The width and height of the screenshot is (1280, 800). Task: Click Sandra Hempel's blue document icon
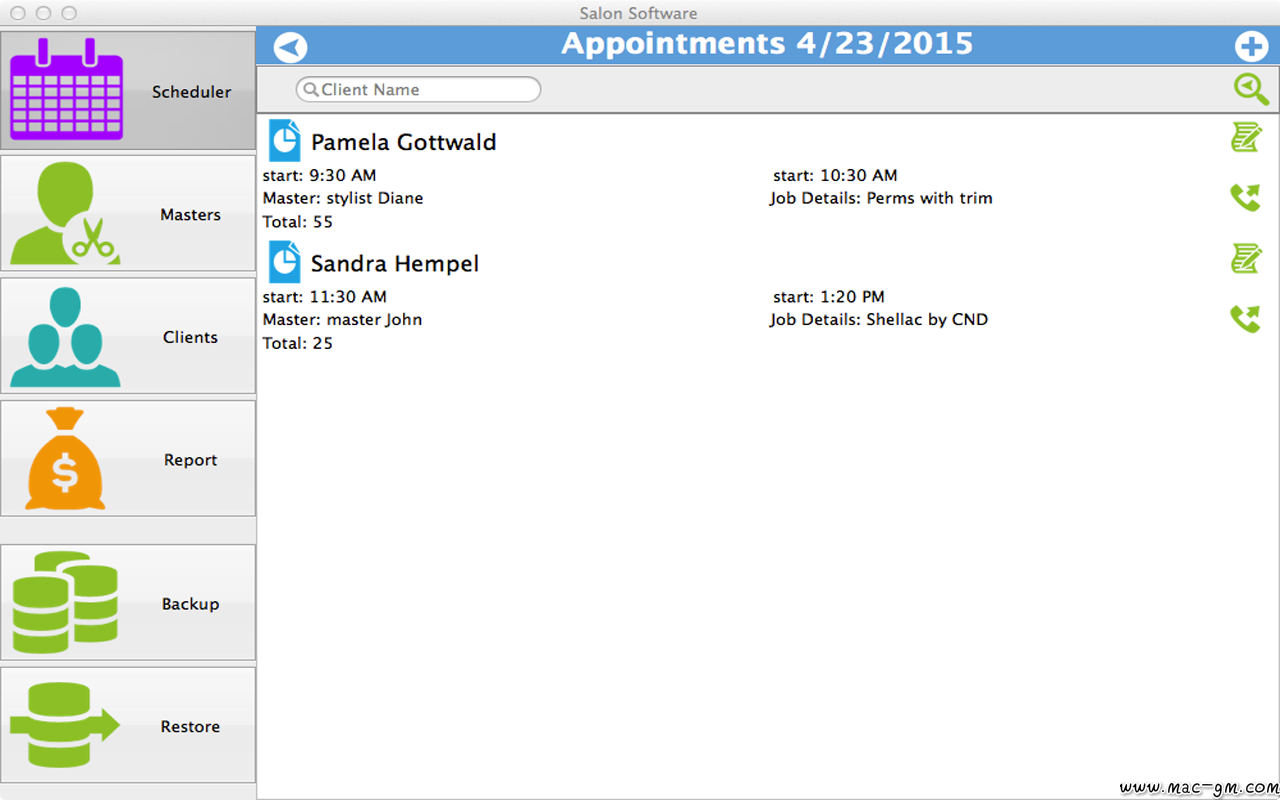click(285, 262)
